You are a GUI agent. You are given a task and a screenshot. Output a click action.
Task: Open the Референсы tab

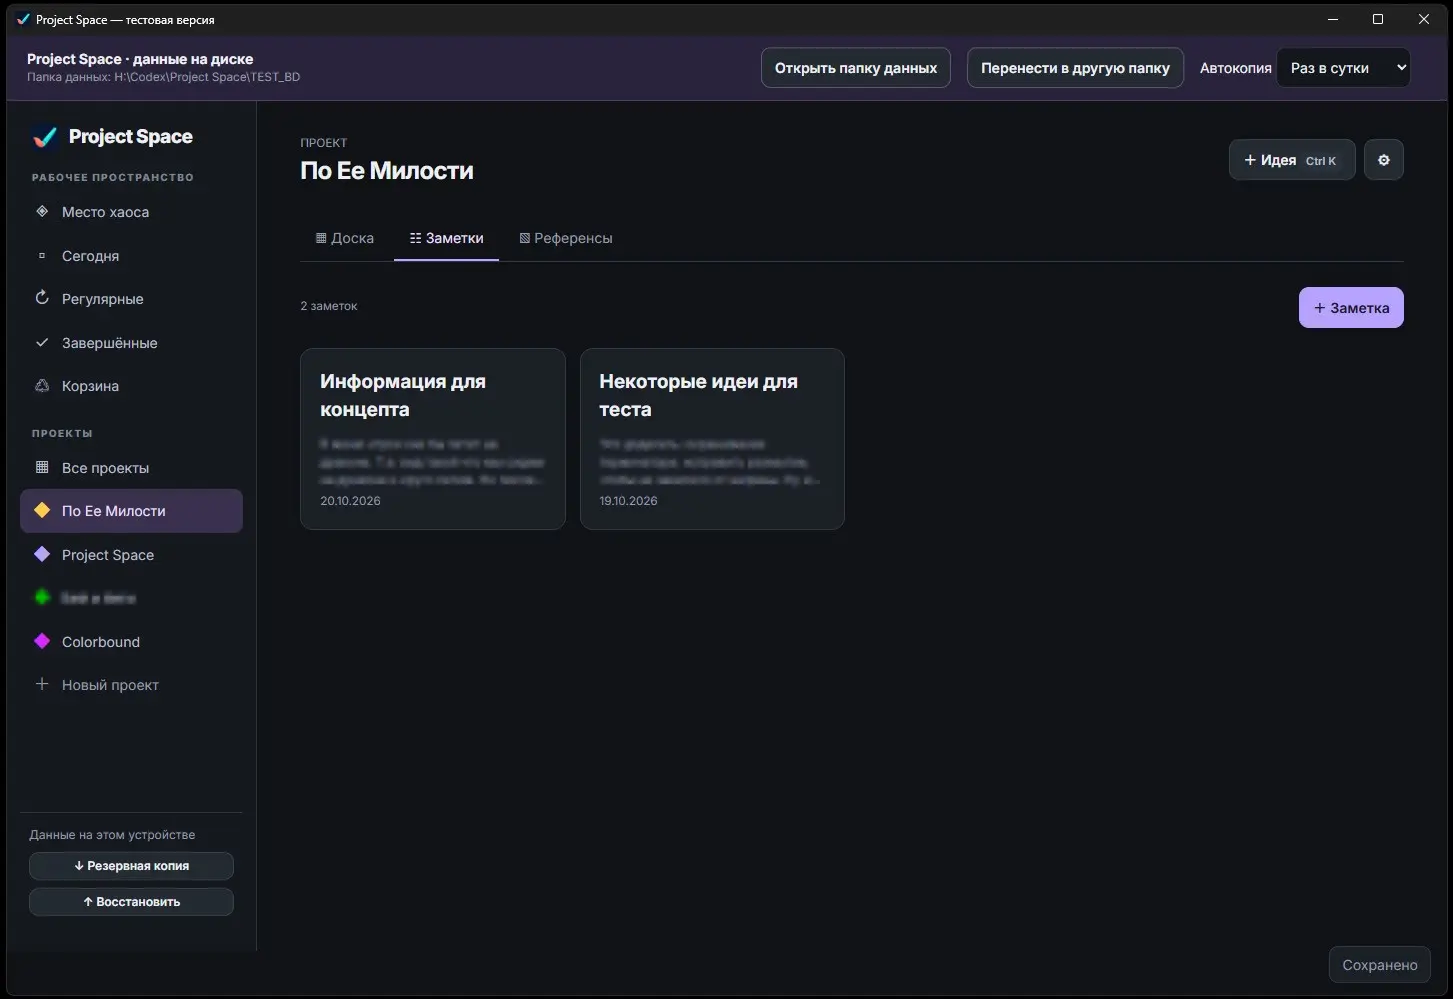tap(566, 238)
